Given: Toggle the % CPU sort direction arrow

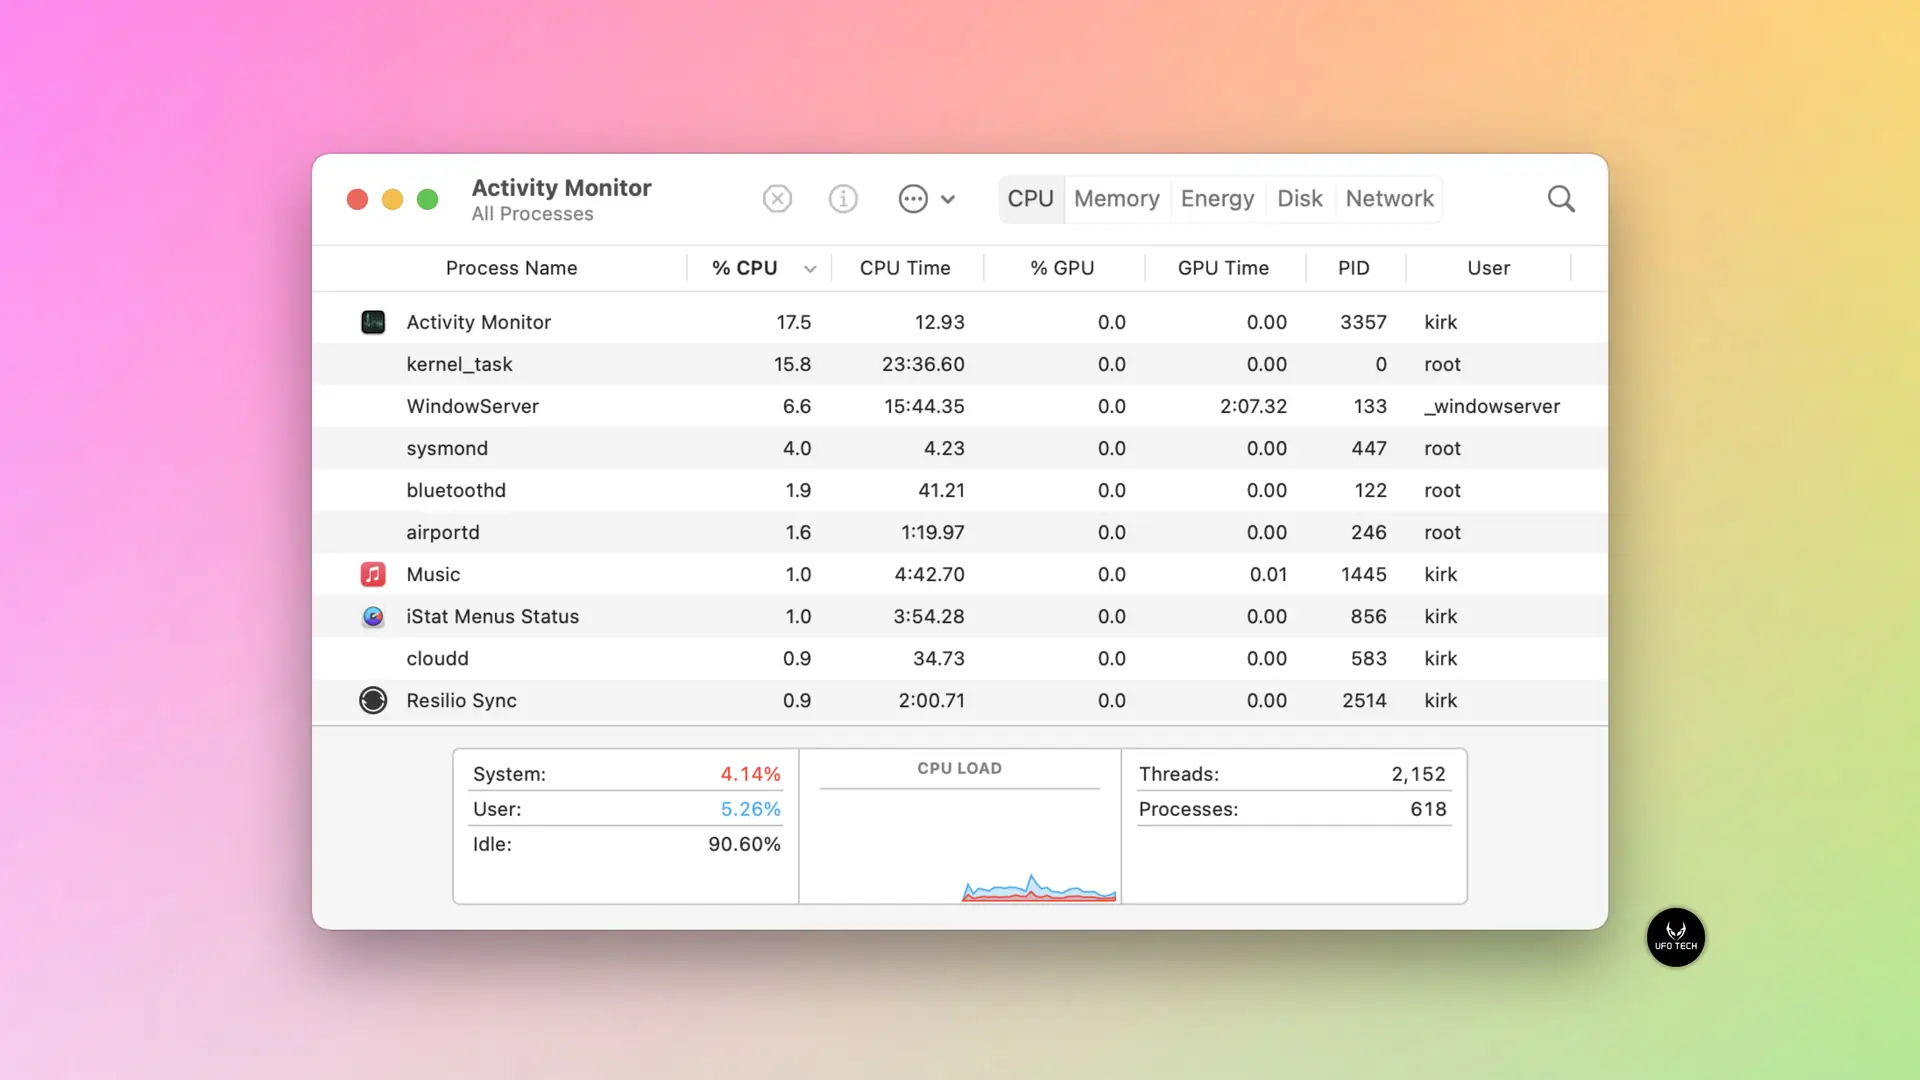Looking at the screenshot, I should click(x=810, y=269).
